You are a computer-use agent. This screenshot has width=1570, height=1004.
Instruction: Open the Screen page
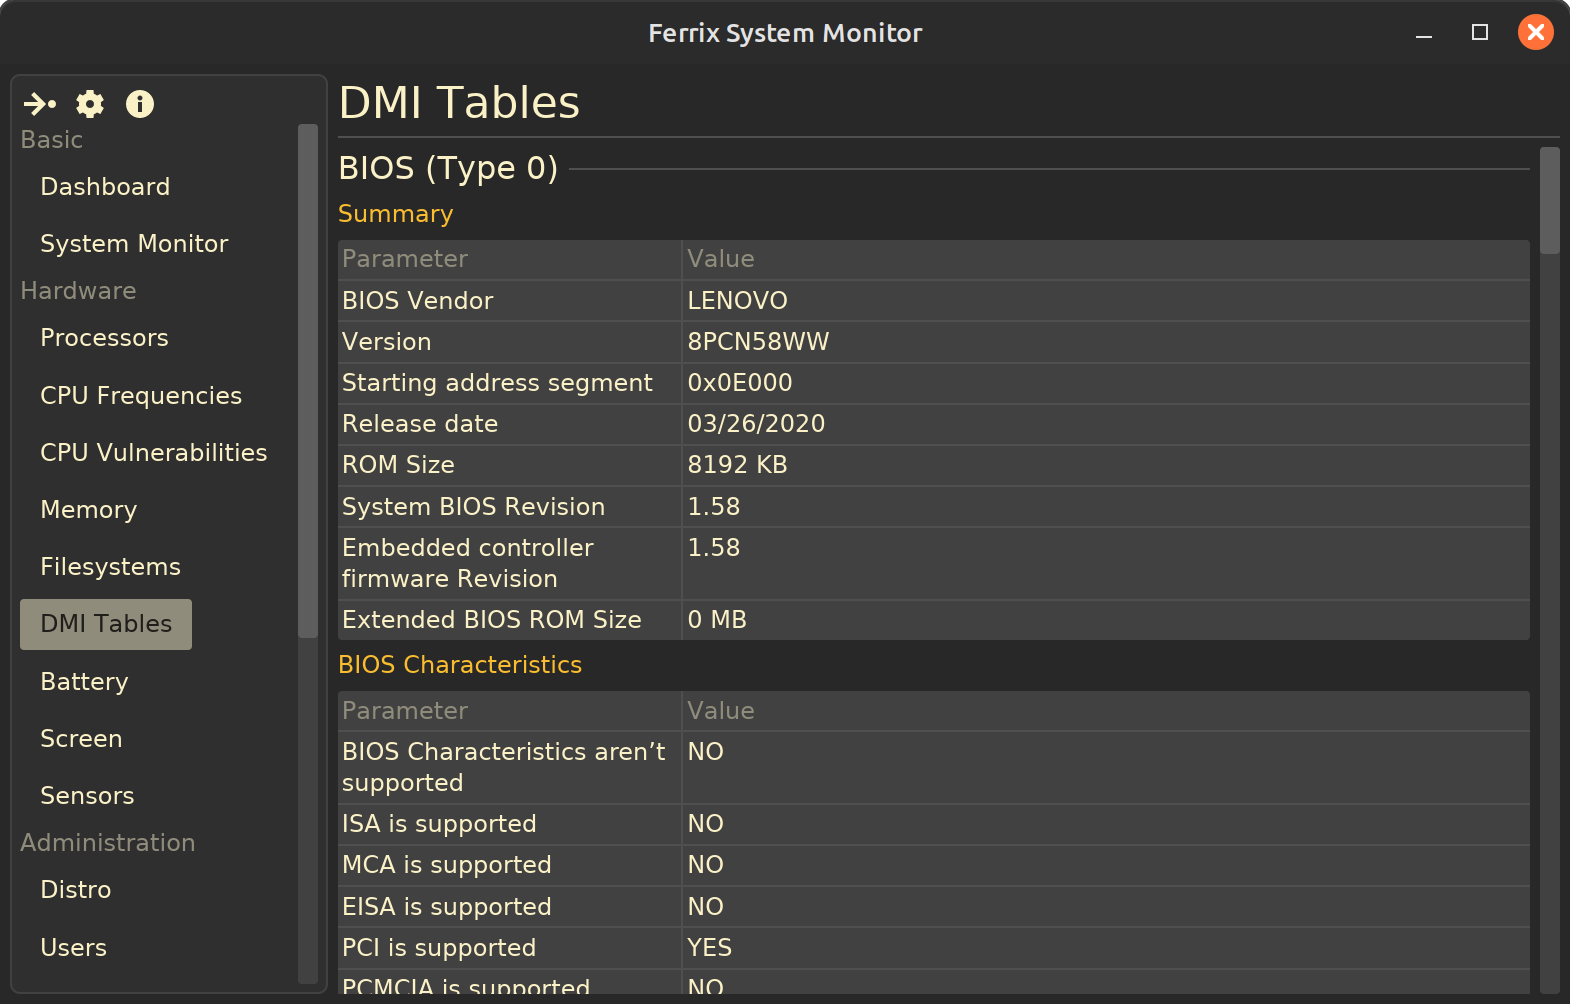pyautogui.click(x=81, y=739)
